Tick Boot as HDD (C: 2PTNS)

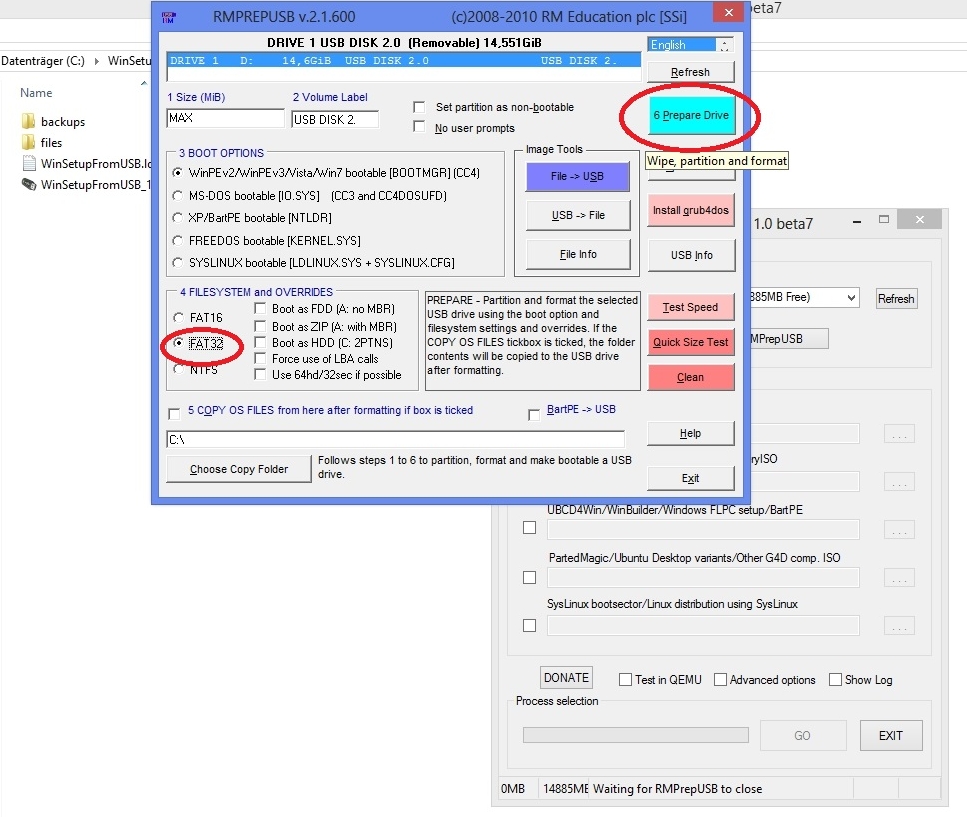pyautogui.click(x=260, y=342)
